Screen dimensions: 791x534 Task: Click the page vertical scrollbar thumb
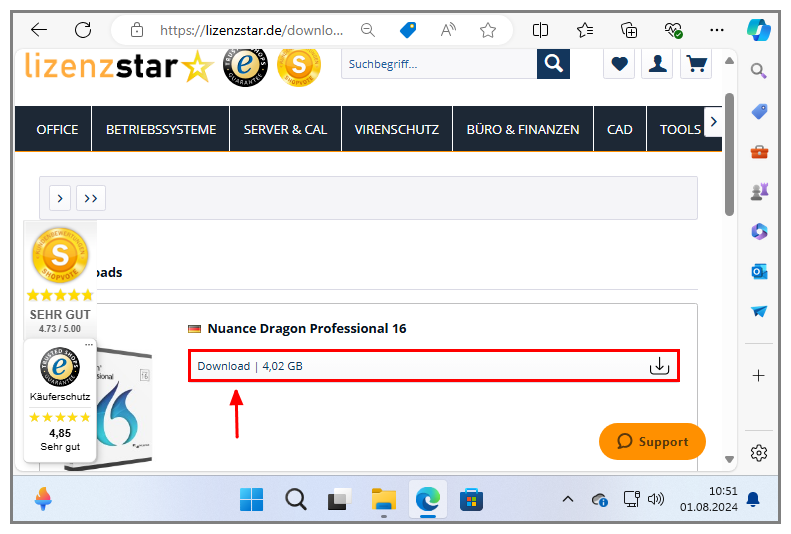click(x=729, y=154)
